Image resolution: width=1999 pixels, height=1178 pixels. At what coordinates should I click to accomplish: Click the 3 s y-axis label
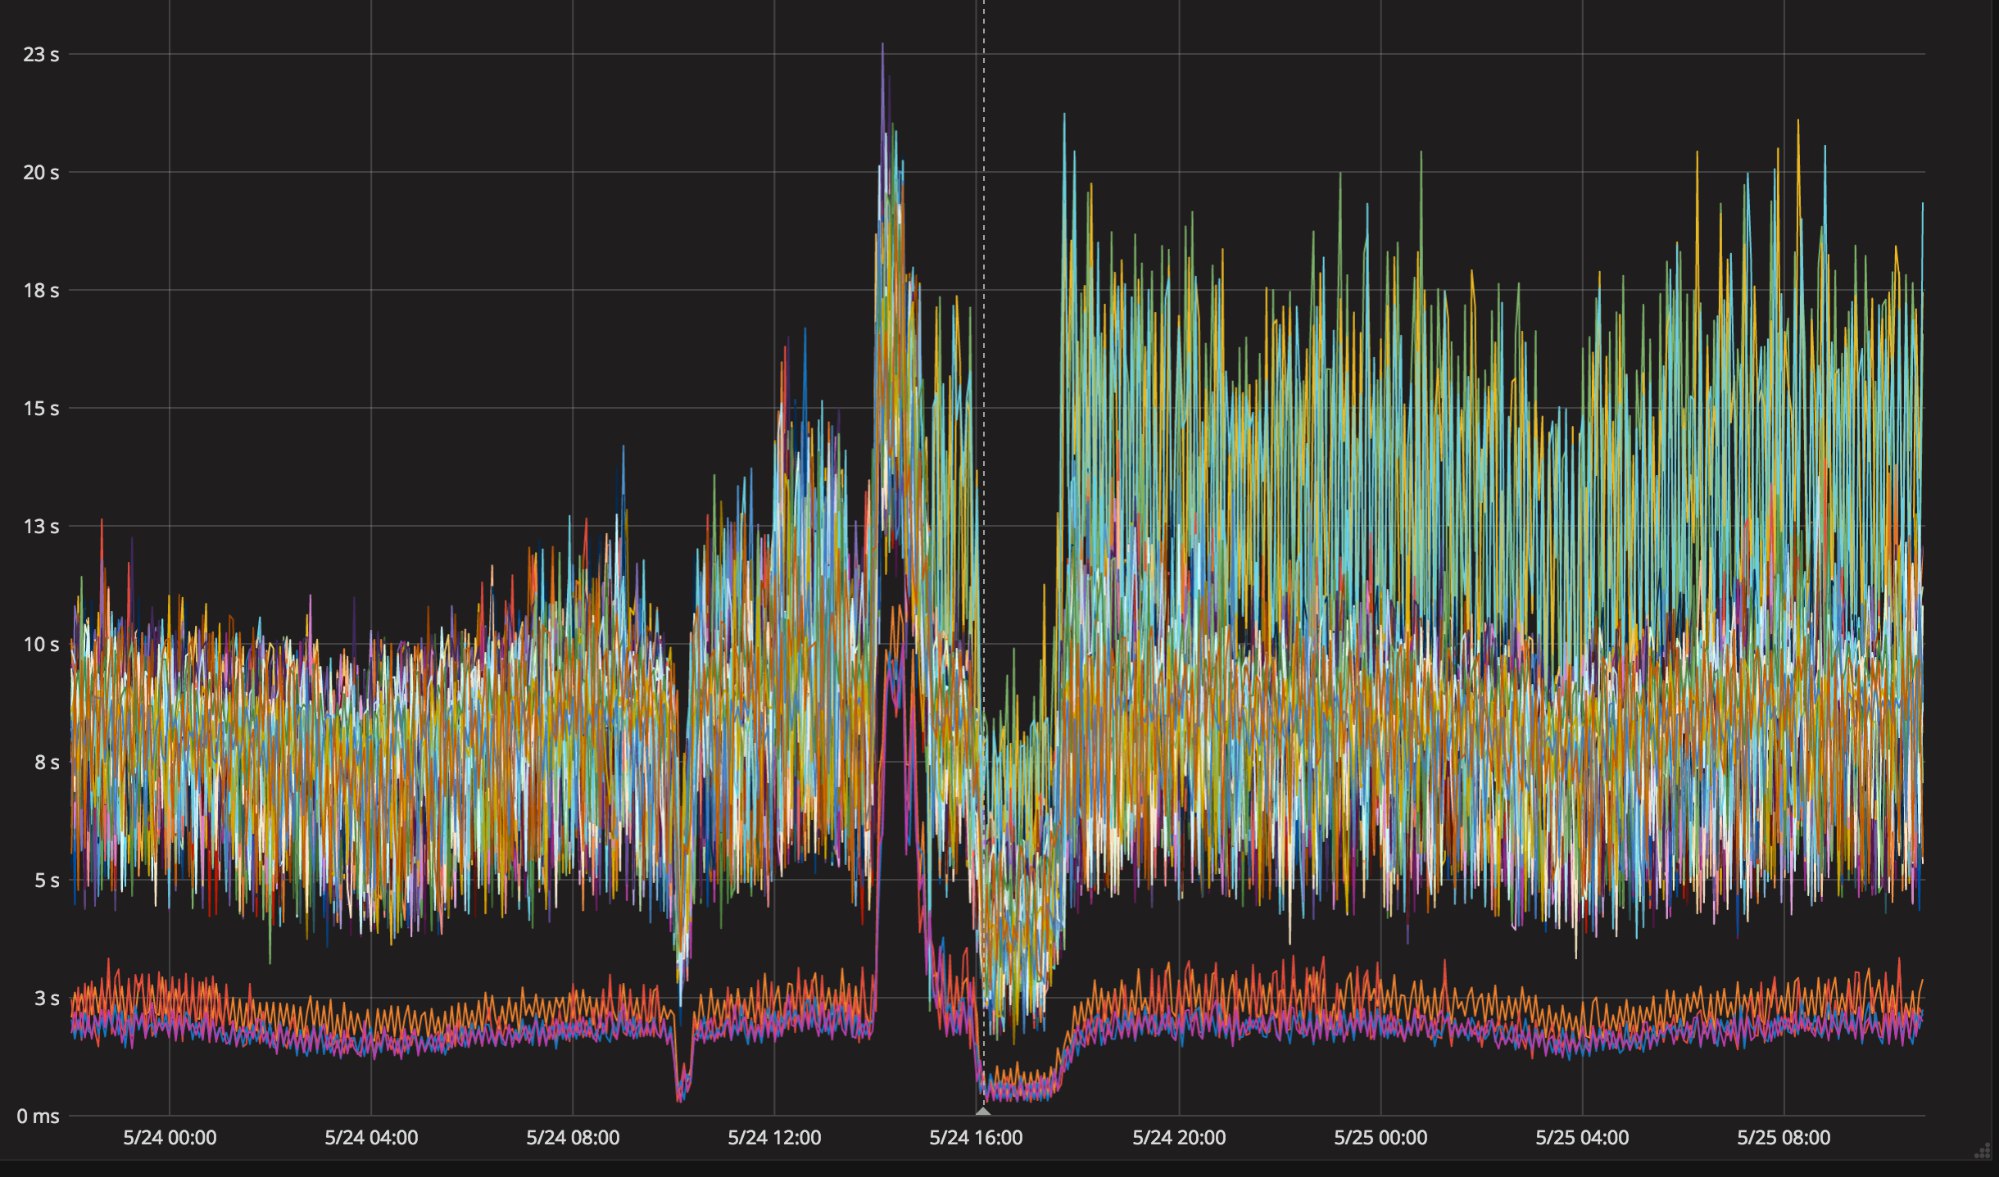click(47, 999)
